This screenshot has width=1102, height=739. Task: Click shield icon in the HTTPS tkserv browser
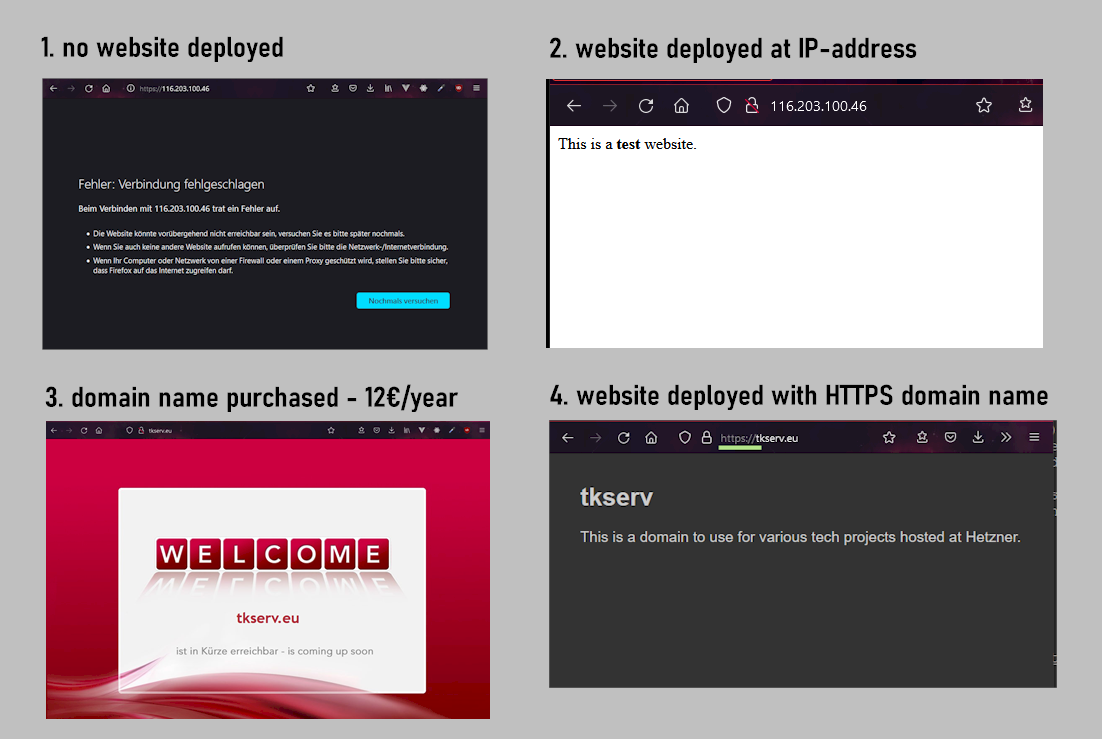click(x=685, y=438)
